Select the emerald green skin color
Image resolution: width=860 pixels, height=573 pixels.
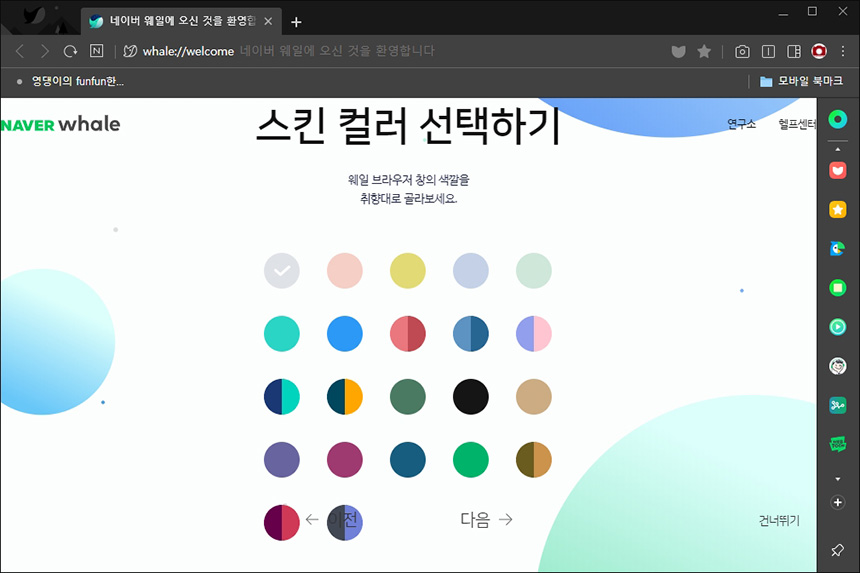pos(471,460)
